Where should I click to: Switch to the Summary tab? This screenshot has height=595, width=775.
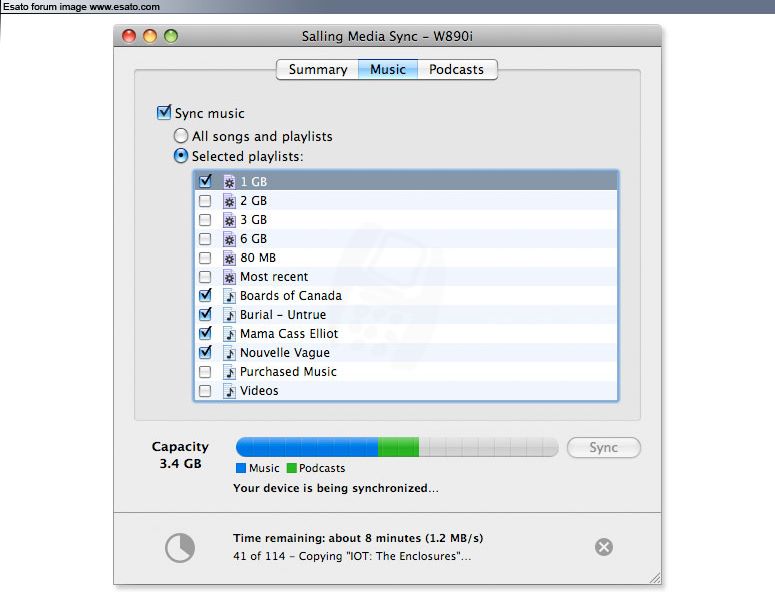click(317, 69)
